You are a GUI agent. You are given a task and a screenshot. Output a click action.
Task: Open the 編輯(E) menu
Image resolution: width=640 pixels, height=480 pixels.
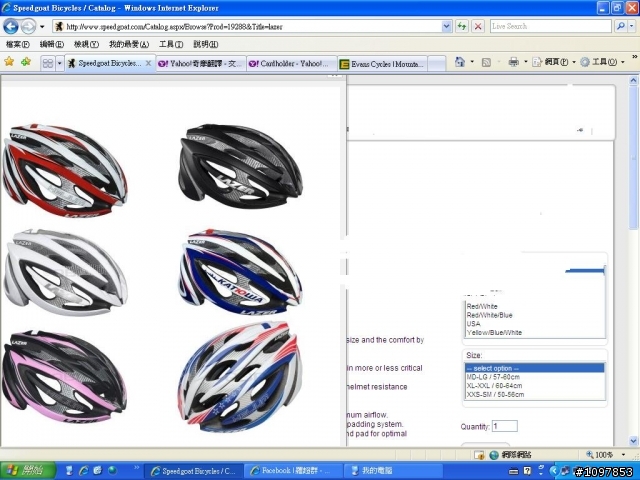point(52,44)
